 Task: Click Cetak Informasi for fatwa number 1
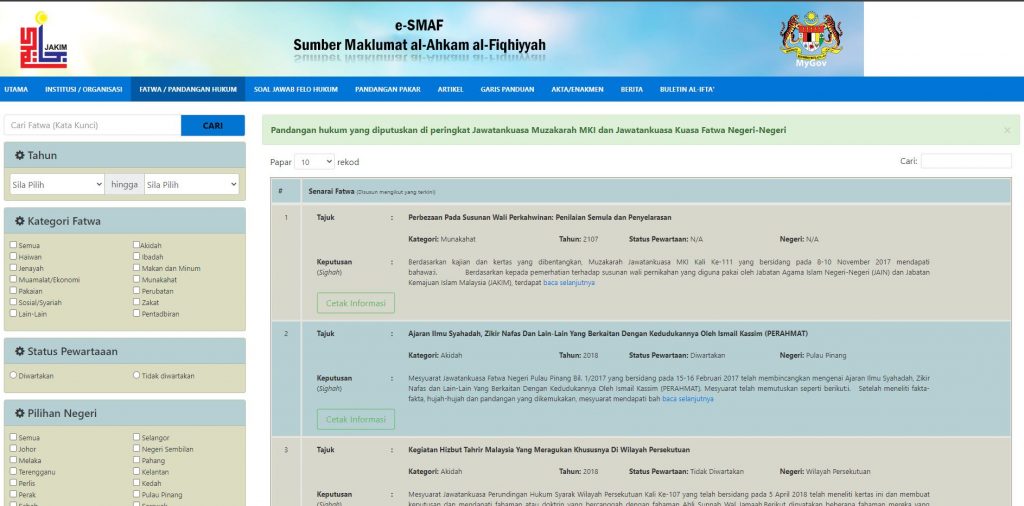point(356,303)
